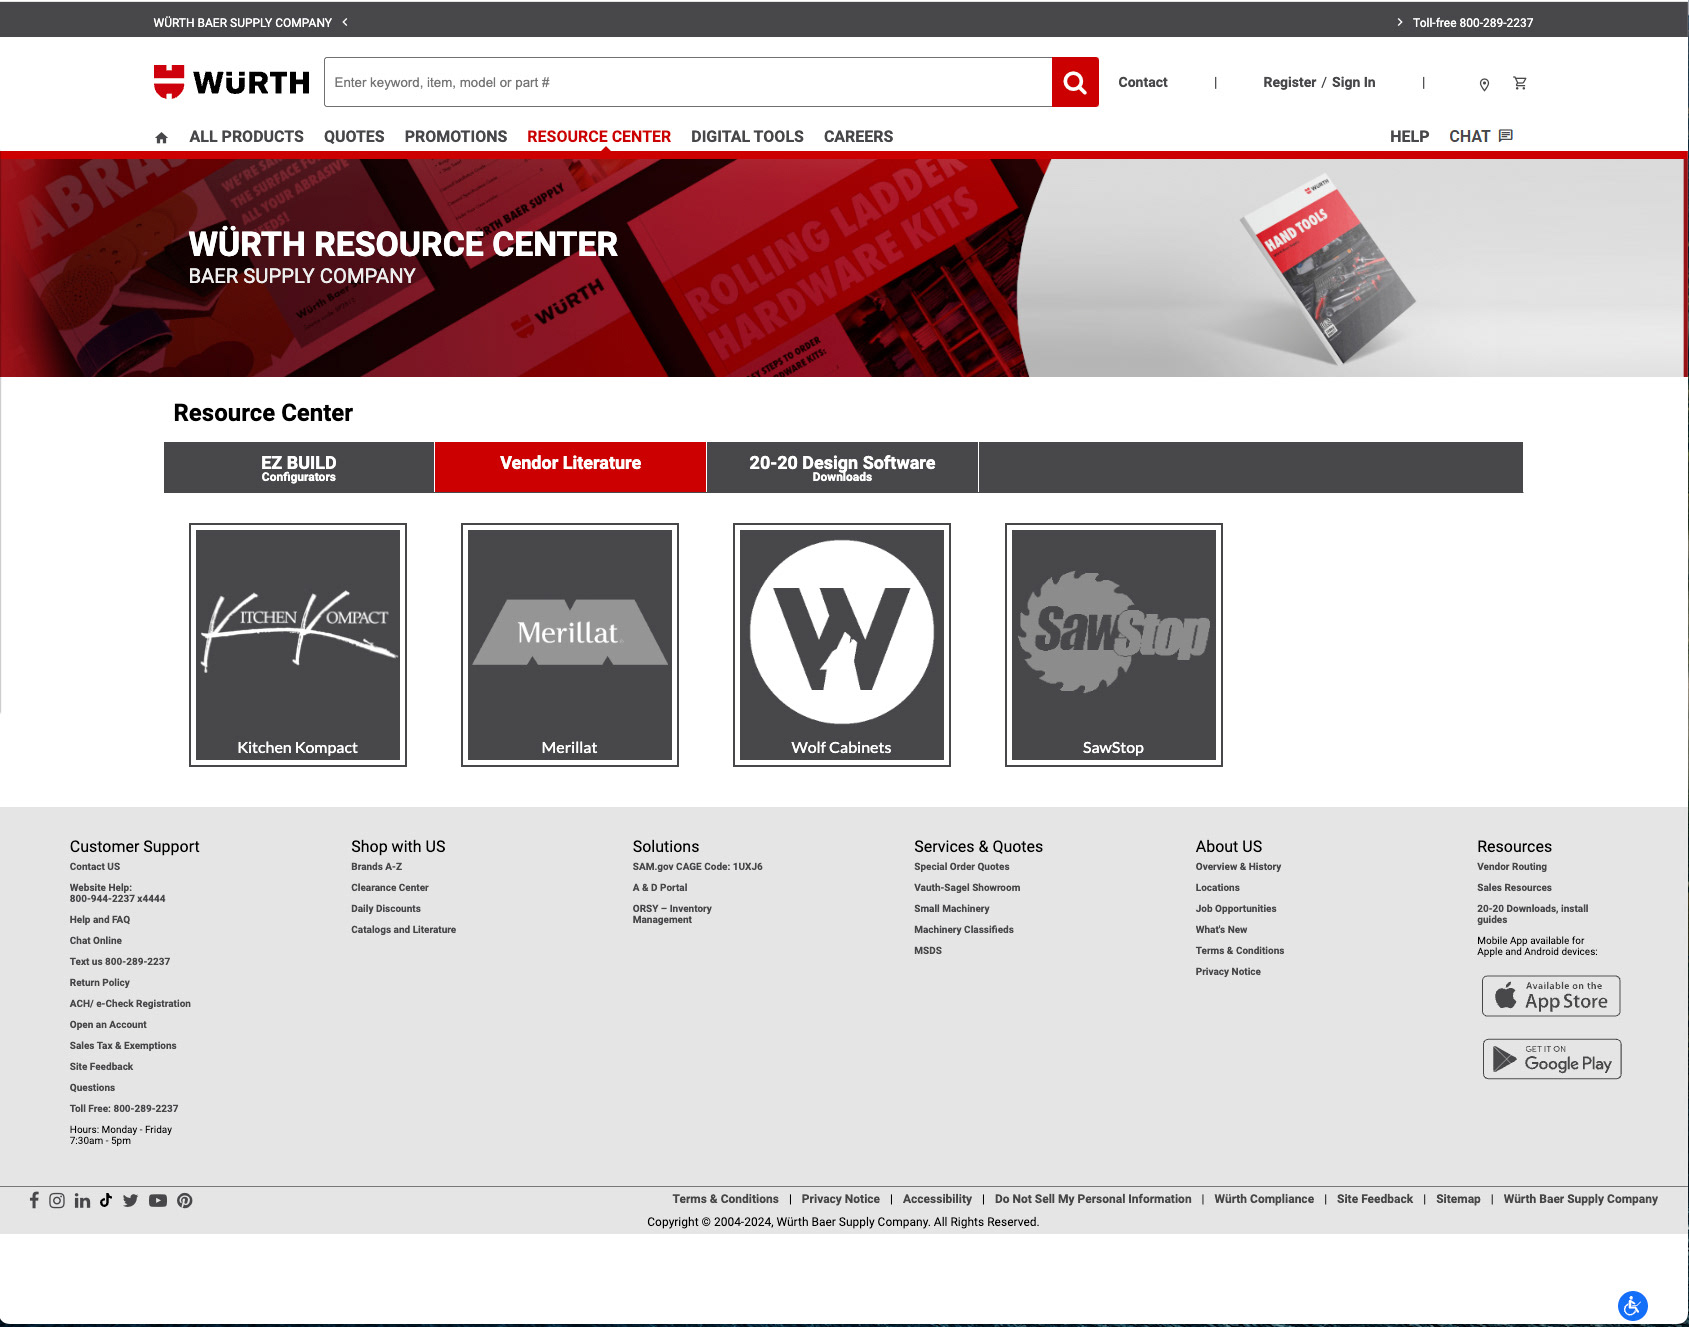Collapse the Würth Baer Supply Company chevron
Image resolution: width=1689 pixels, height=1327 pixels.
click(345, 22)
